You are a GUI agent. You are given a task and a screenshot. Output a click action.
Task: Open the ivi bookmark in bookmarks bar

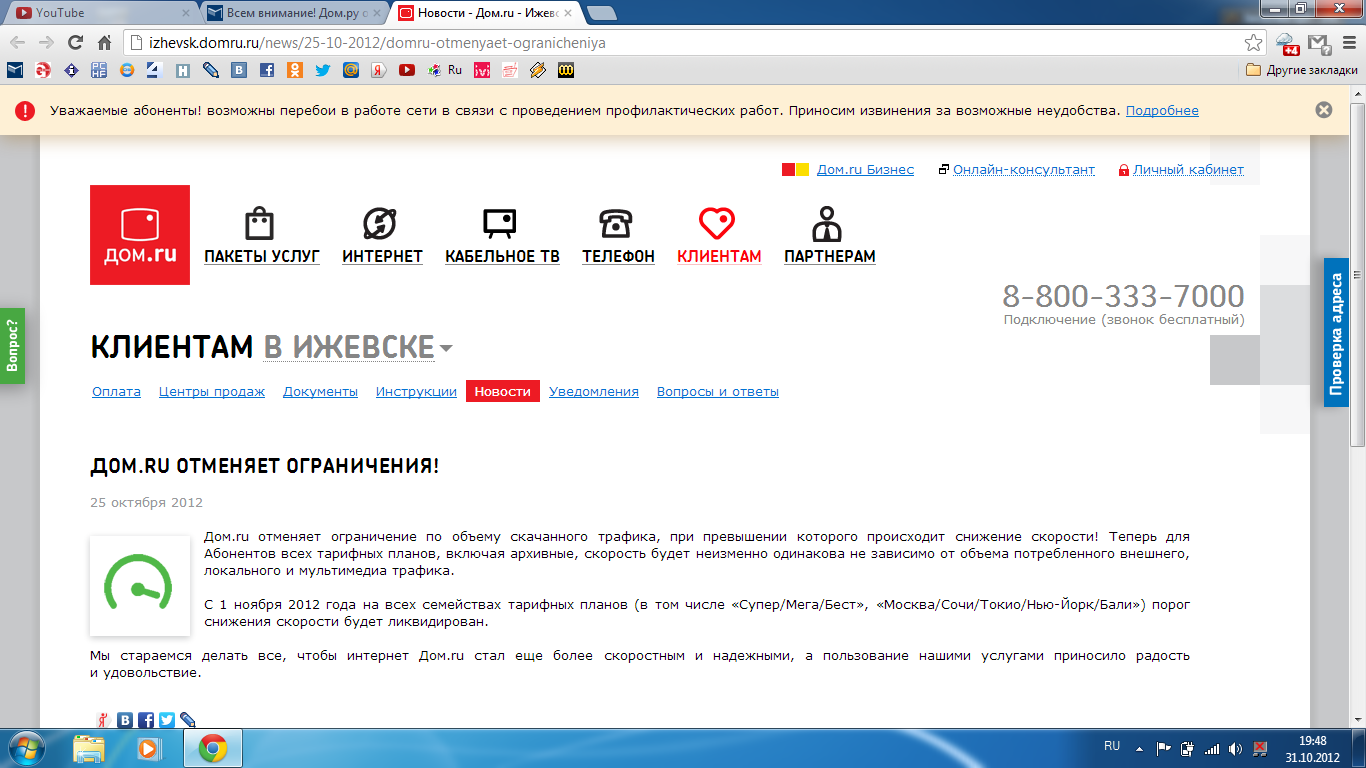482,70
